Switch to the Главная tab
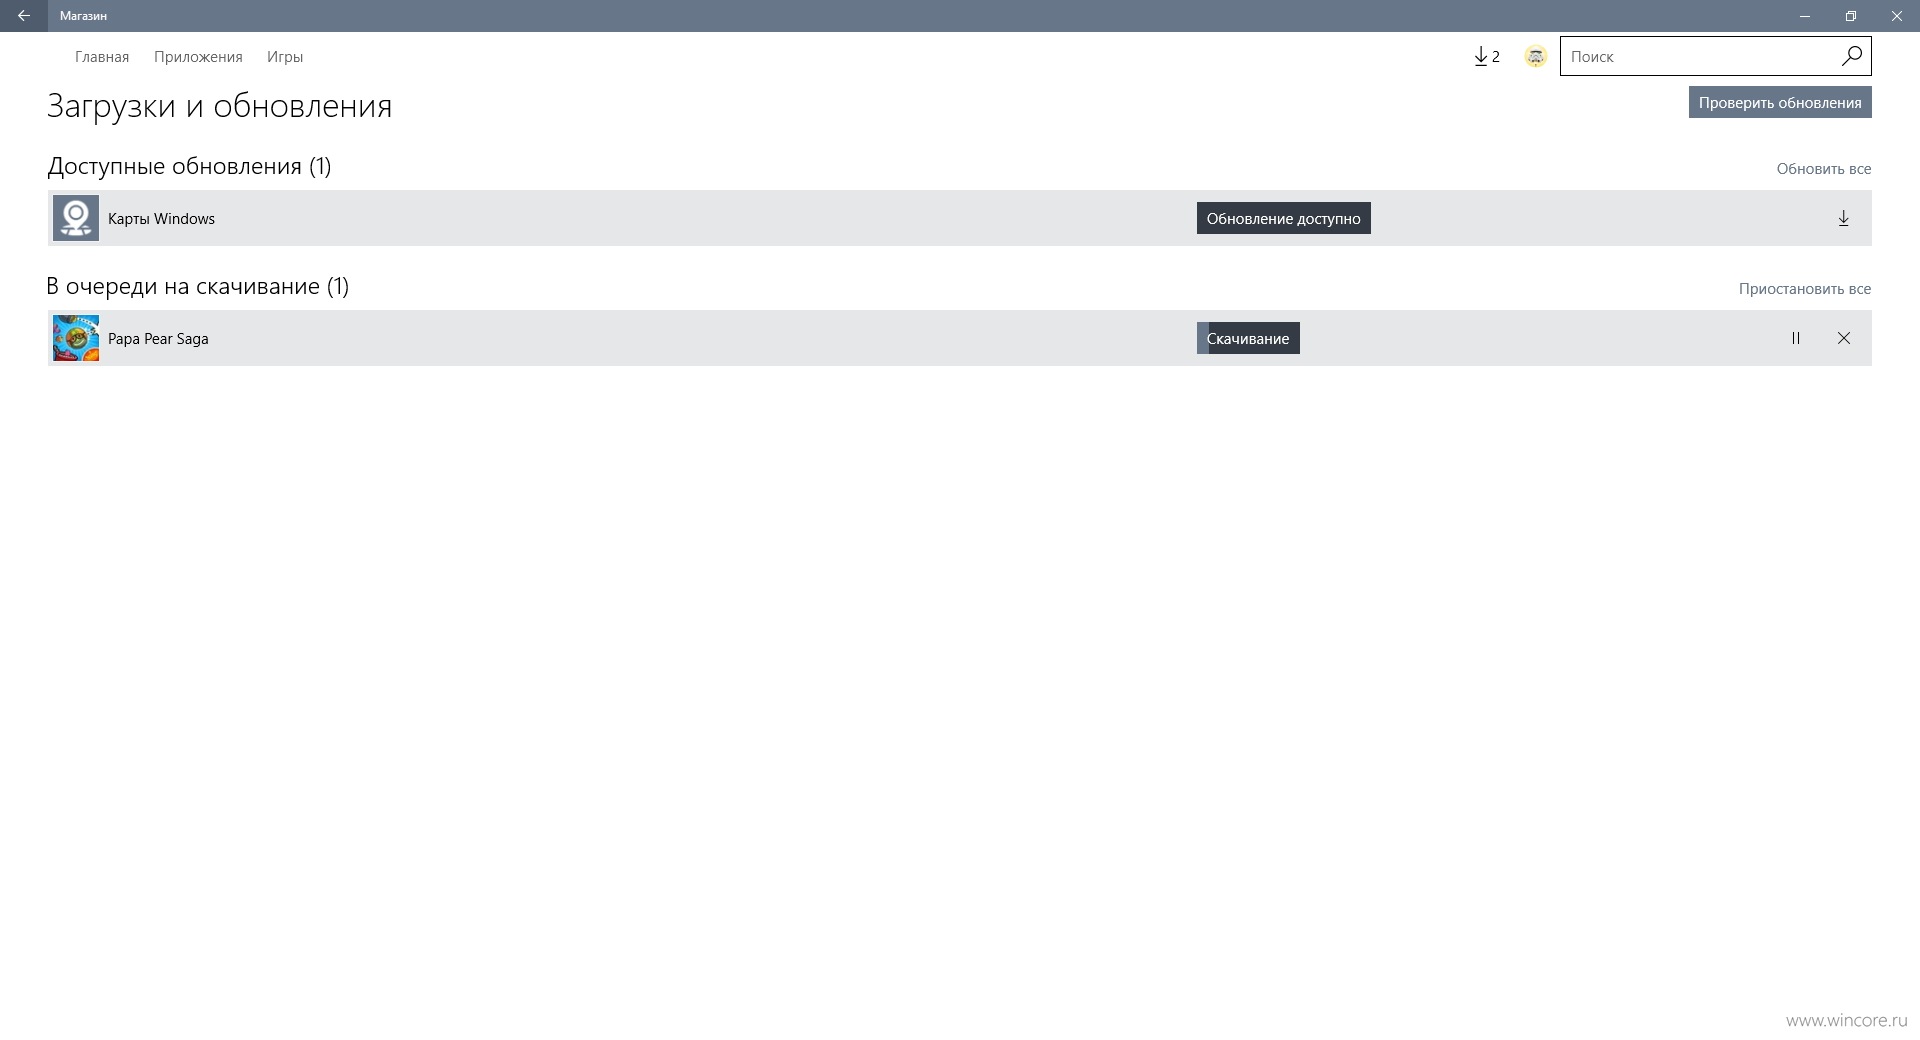Image resolution: width=1920 pixels, height=1040 pixels. [102, 57]
